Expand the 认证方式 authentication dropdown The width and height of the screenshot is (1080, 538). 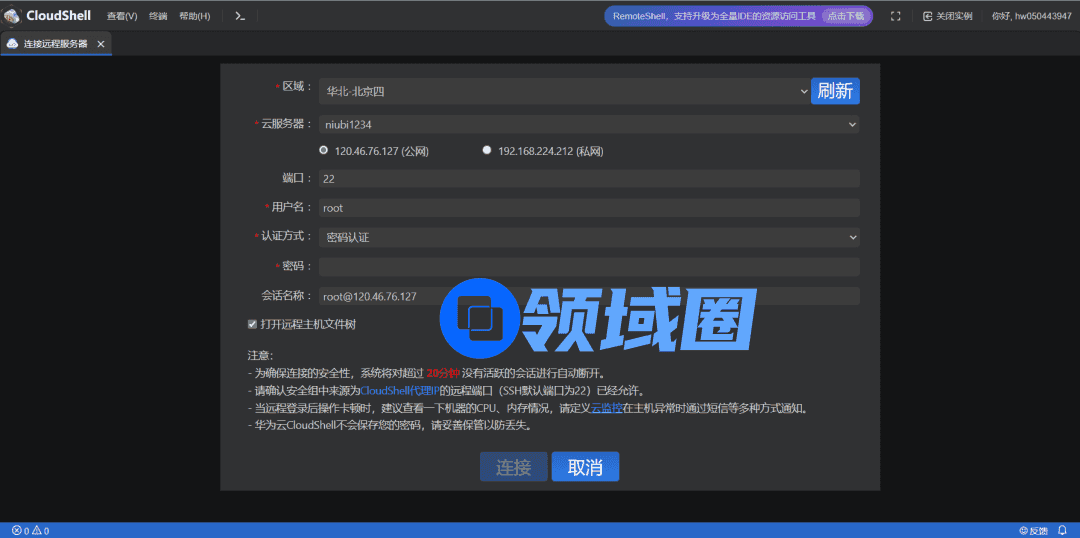[589, 237]
